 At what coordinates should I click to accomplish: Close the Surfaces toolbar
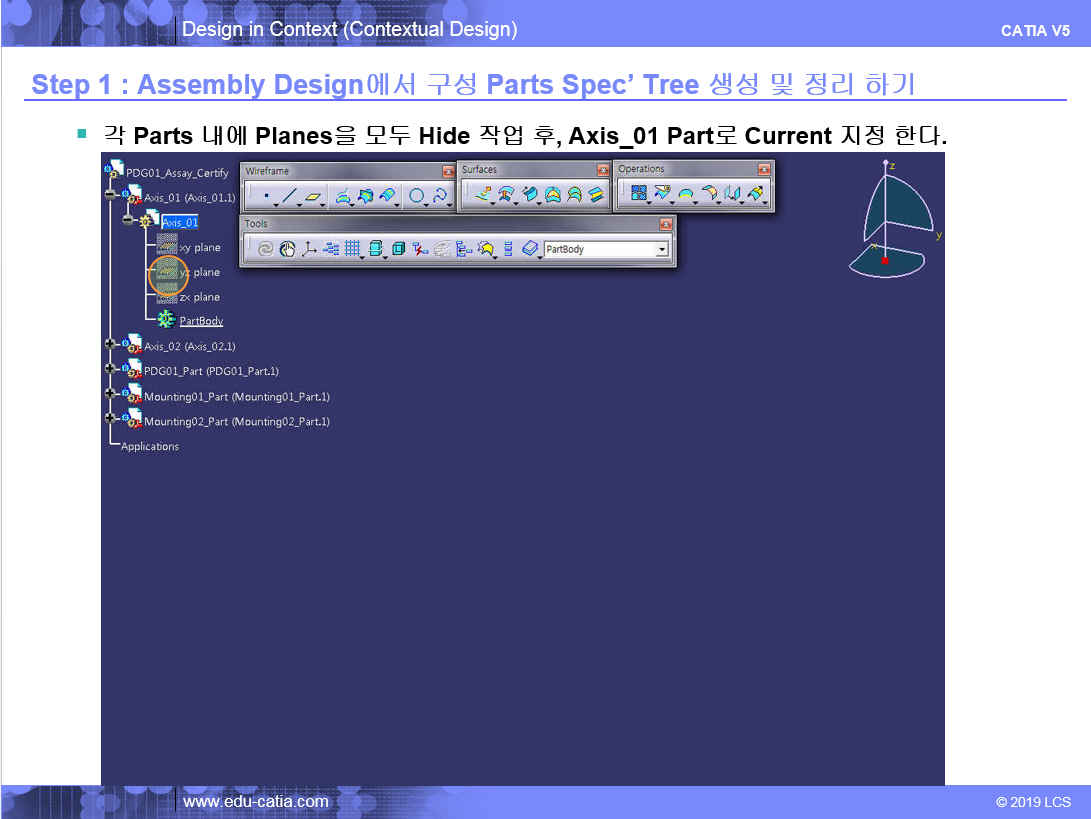(602, 170)
